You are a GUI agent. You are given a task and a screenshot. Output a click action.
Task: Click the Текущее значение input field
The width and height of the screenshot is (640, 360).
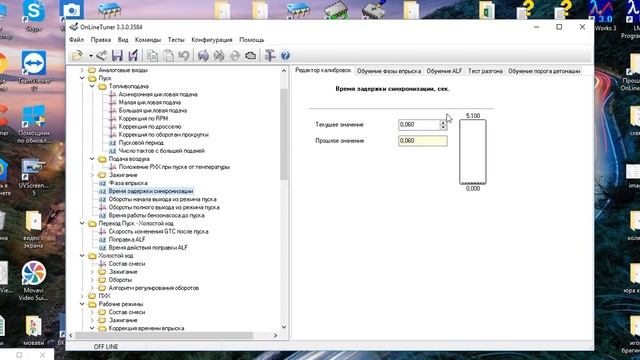pos(419,125)
